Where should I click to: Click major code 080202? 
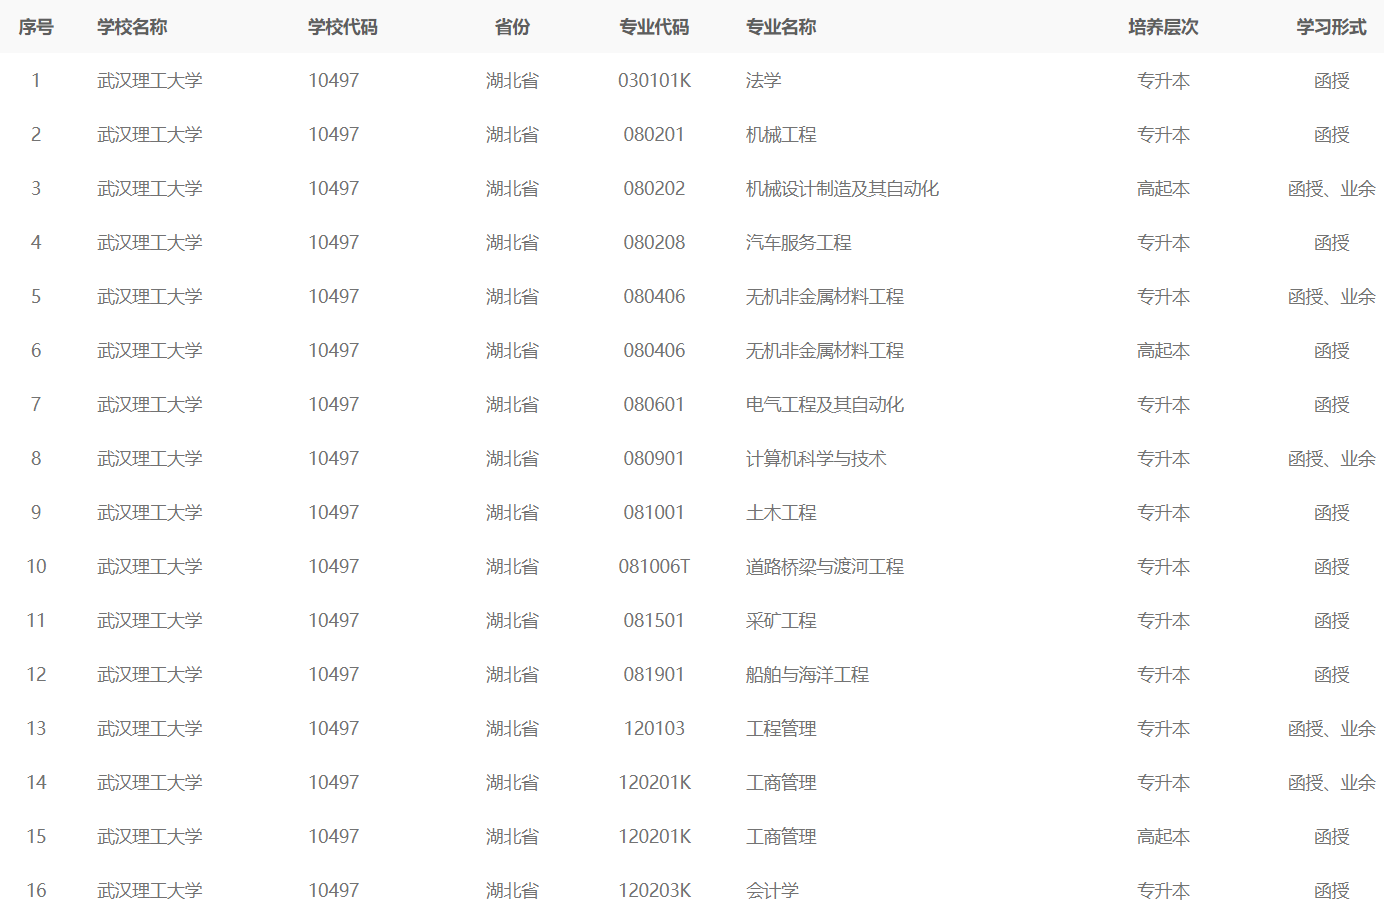[654, 189]
